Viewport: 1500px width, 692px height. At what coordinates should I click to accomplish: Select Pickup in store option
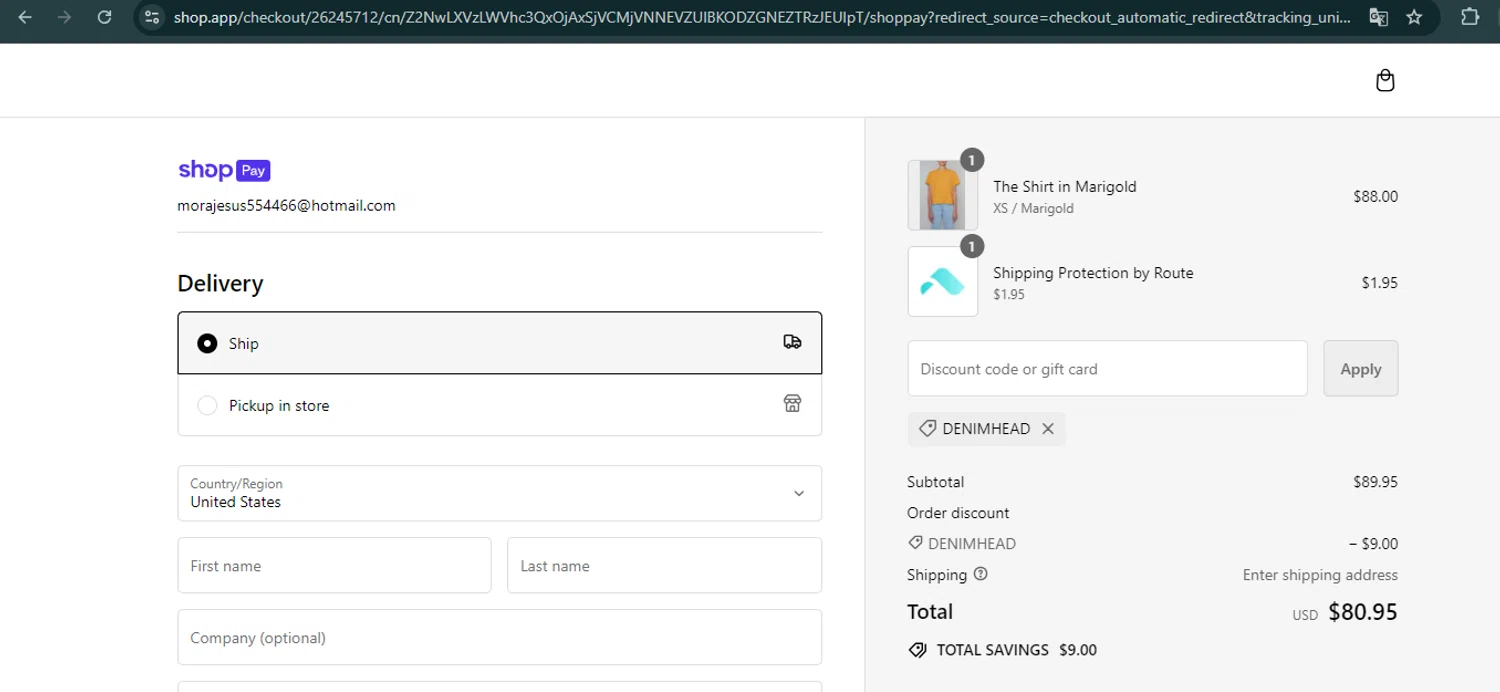500,405
